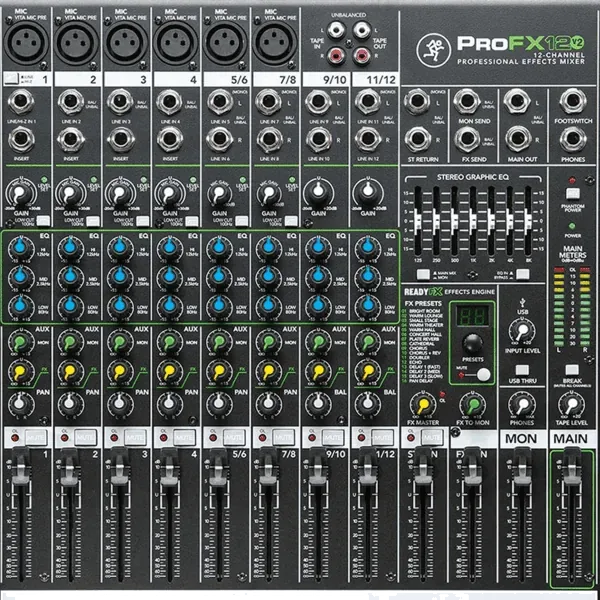The image size is (600, 600).
Task: Click the FX SEND jack
Action: pos(467,139)
